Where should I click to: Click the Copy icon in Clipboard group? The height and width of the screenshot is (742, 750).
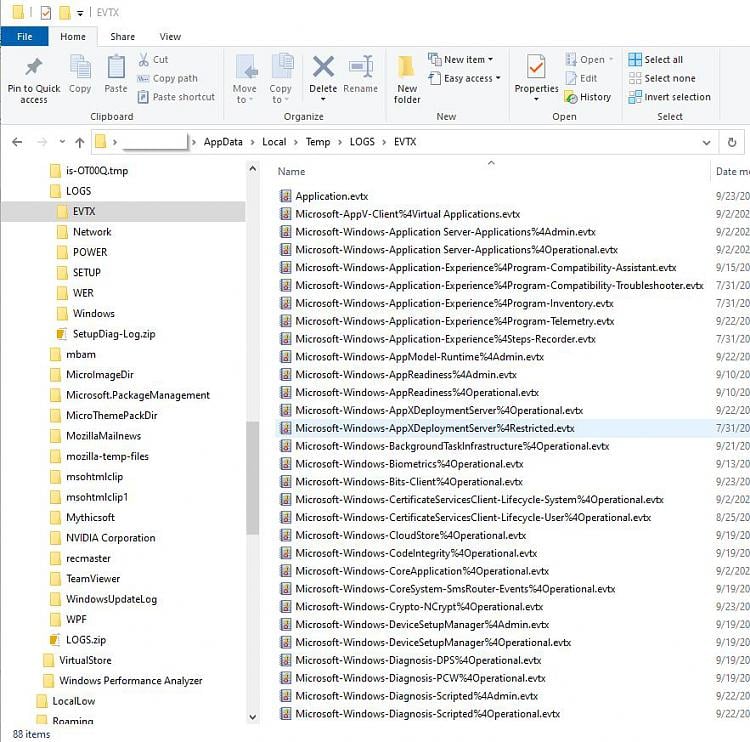80,67
